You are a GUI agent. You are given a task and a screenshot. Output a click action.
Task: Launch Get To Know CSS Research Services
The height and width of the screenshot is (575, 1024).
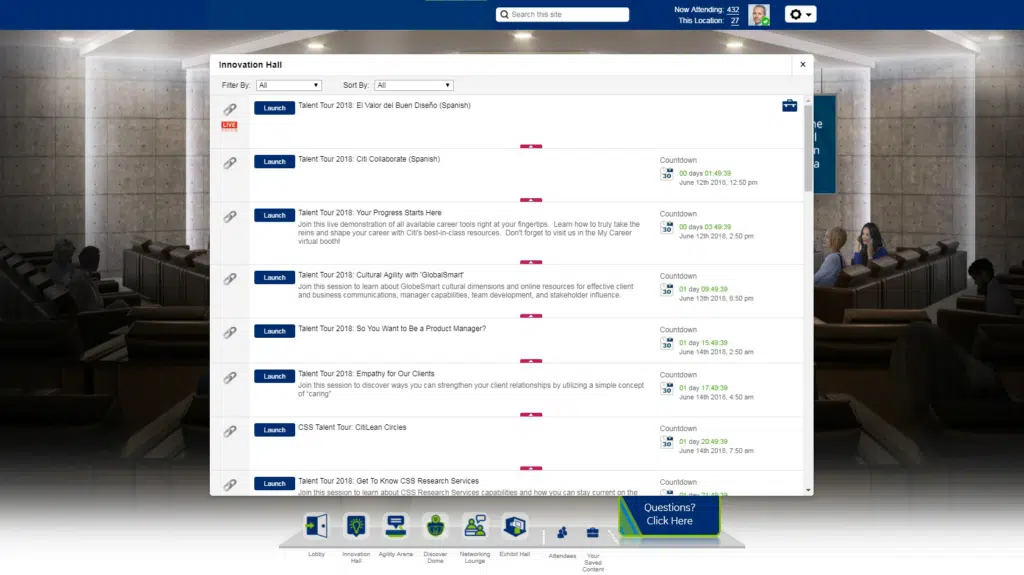coord(274,484)
